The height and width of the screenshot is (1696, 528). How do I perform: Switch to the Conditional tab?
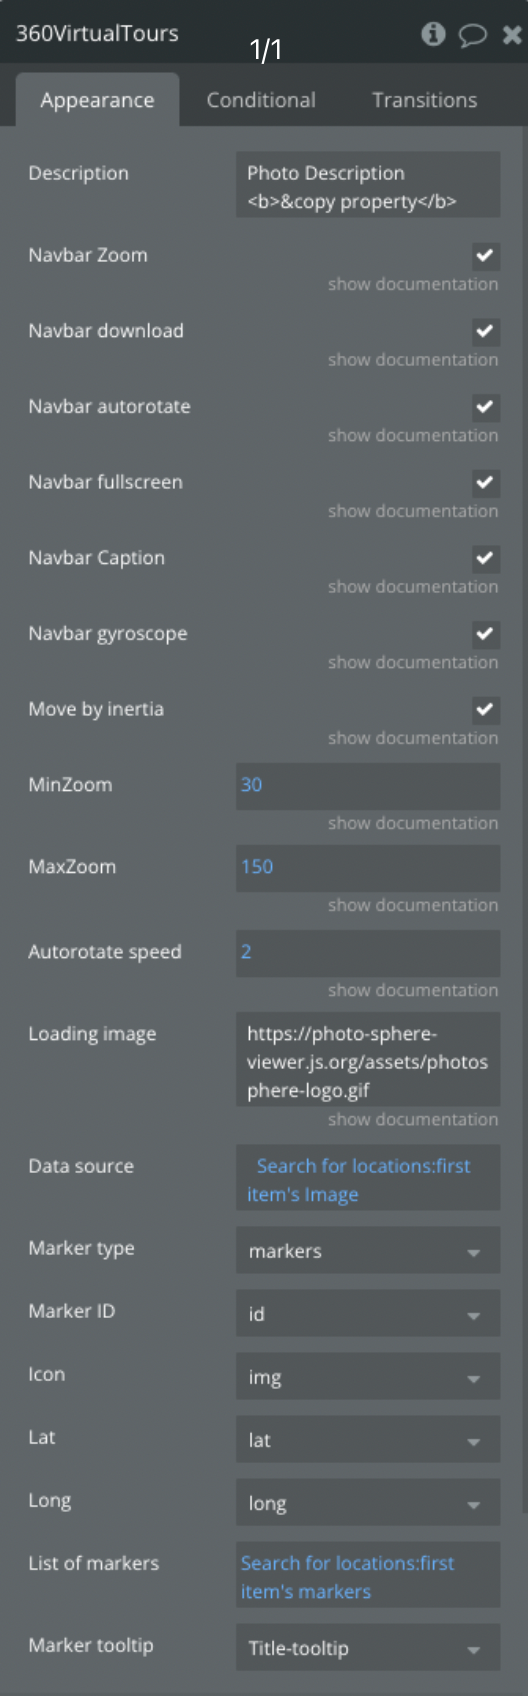tap(261, 100)
